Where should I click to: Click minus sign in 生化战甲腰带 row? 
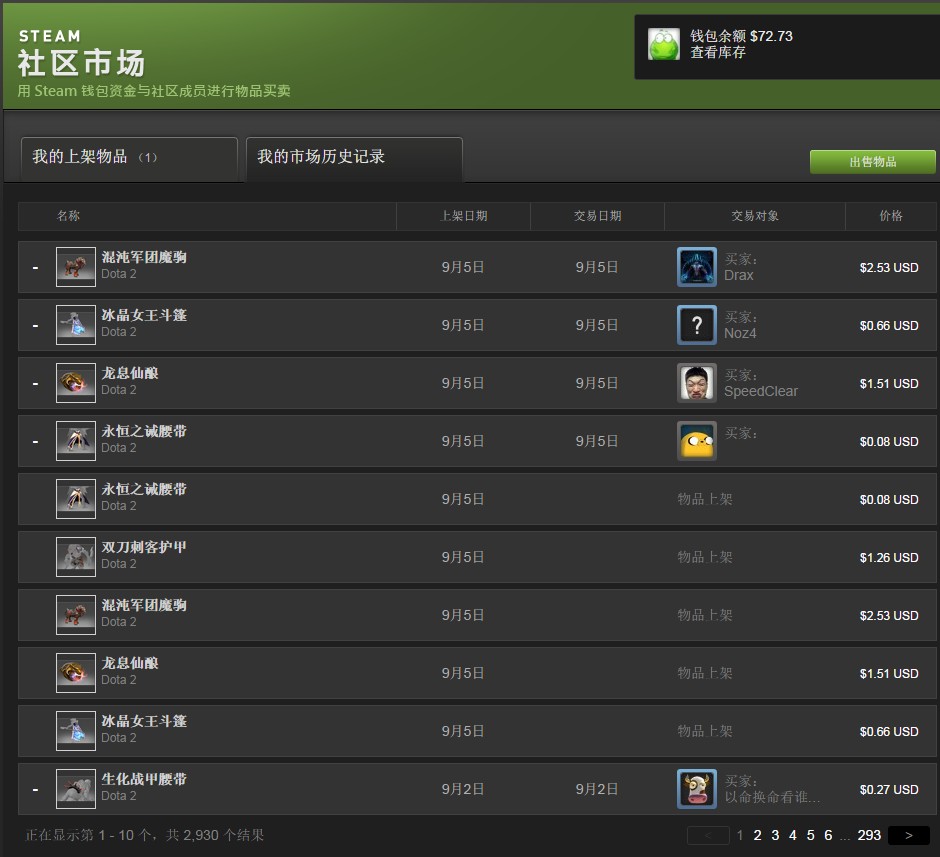[x=35, y=789]
